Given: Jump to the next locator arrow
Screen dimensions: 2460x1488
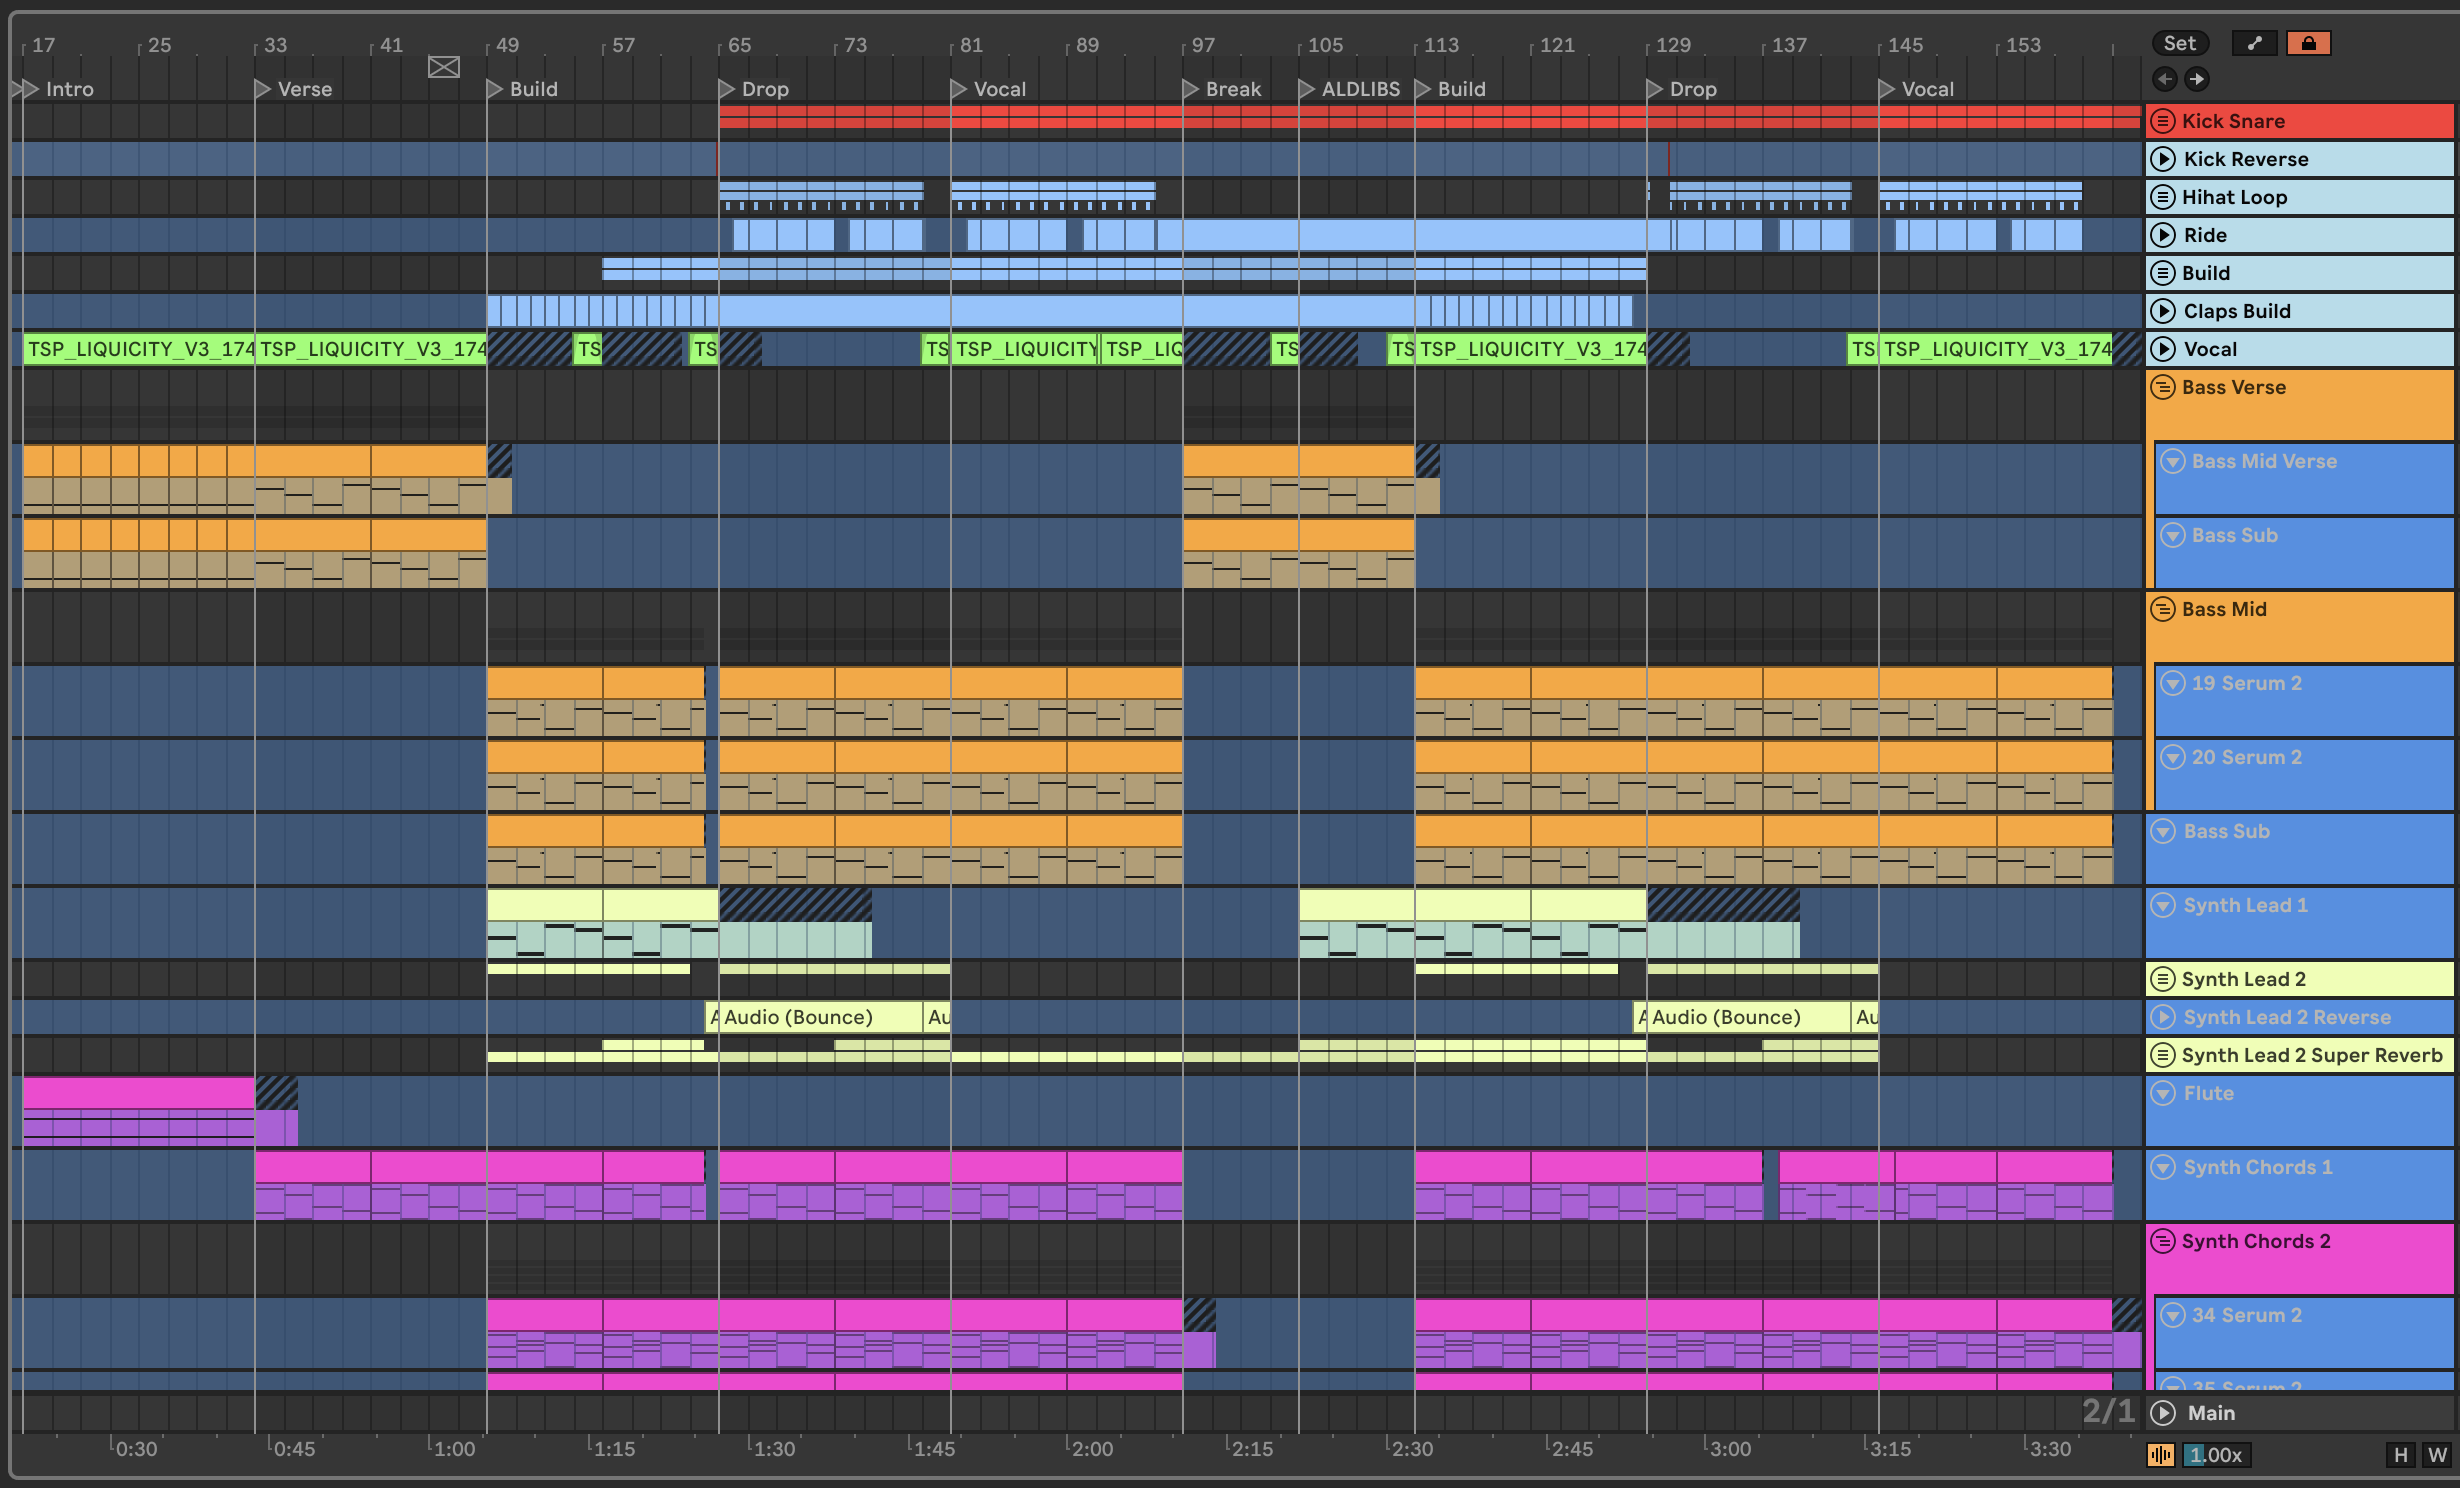Looking at the screenshot, I should click(2197, 79).
